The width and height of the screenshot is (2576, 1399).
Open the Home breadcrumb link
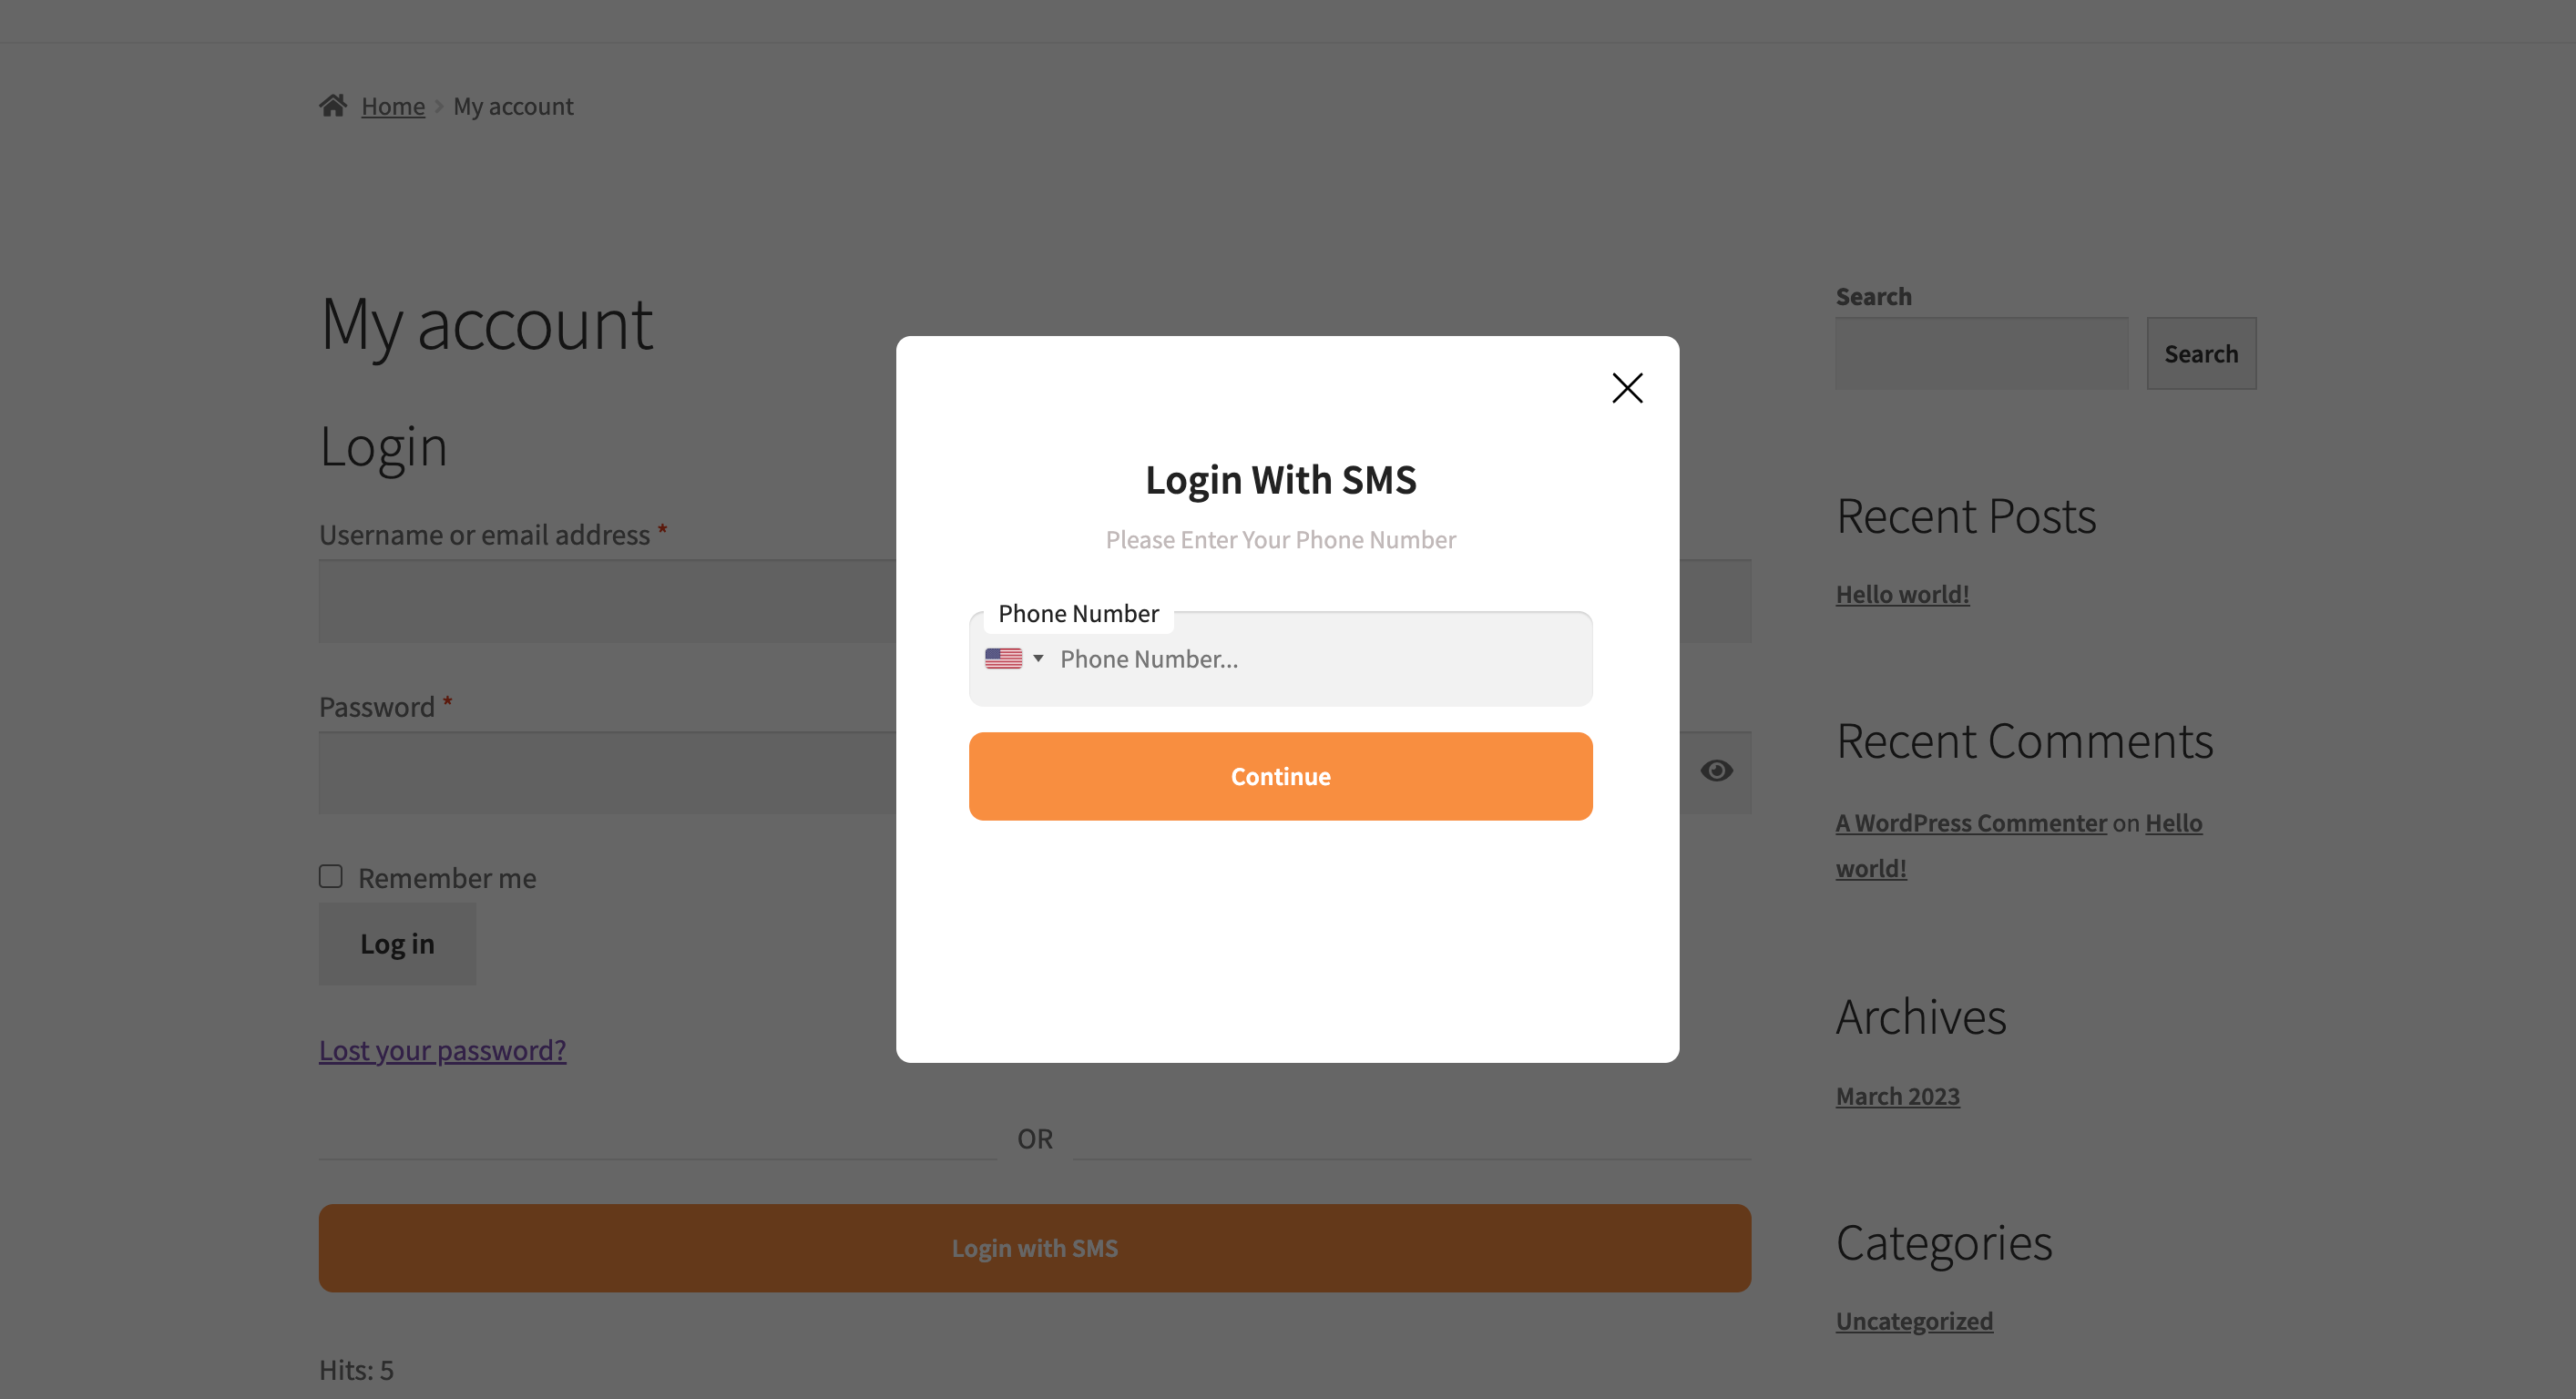click(x=393, y=106)
